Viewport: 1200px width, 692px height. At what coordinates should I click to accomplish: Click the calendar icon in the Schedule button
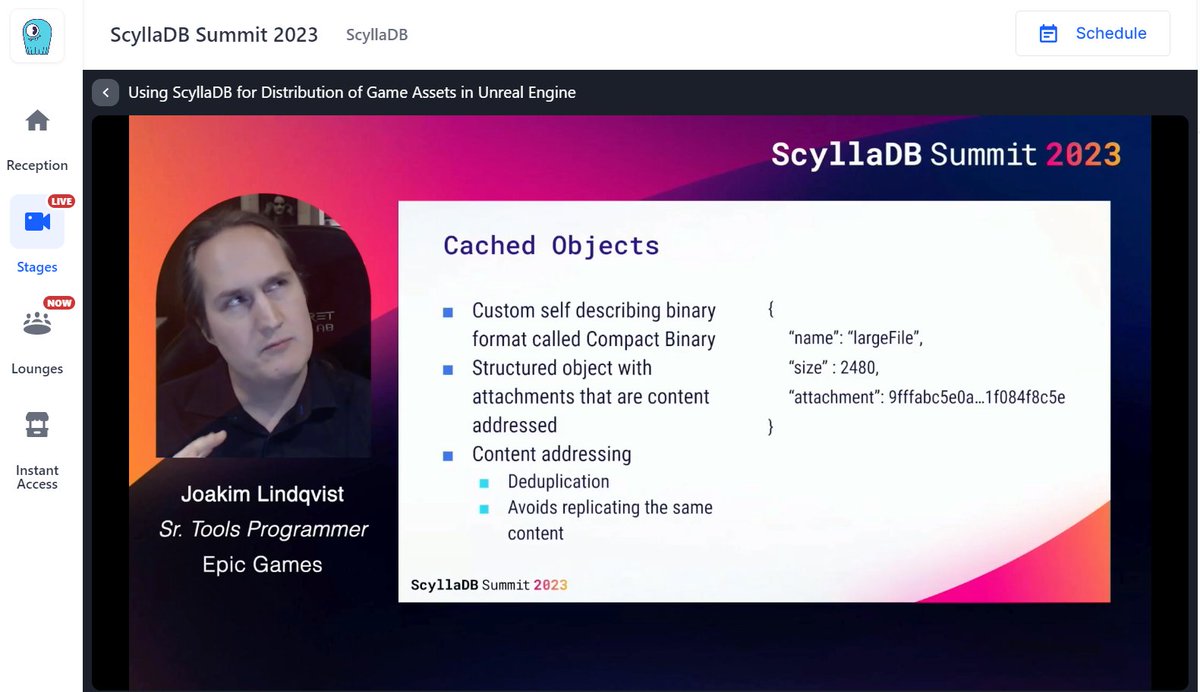coord(1048,34)
